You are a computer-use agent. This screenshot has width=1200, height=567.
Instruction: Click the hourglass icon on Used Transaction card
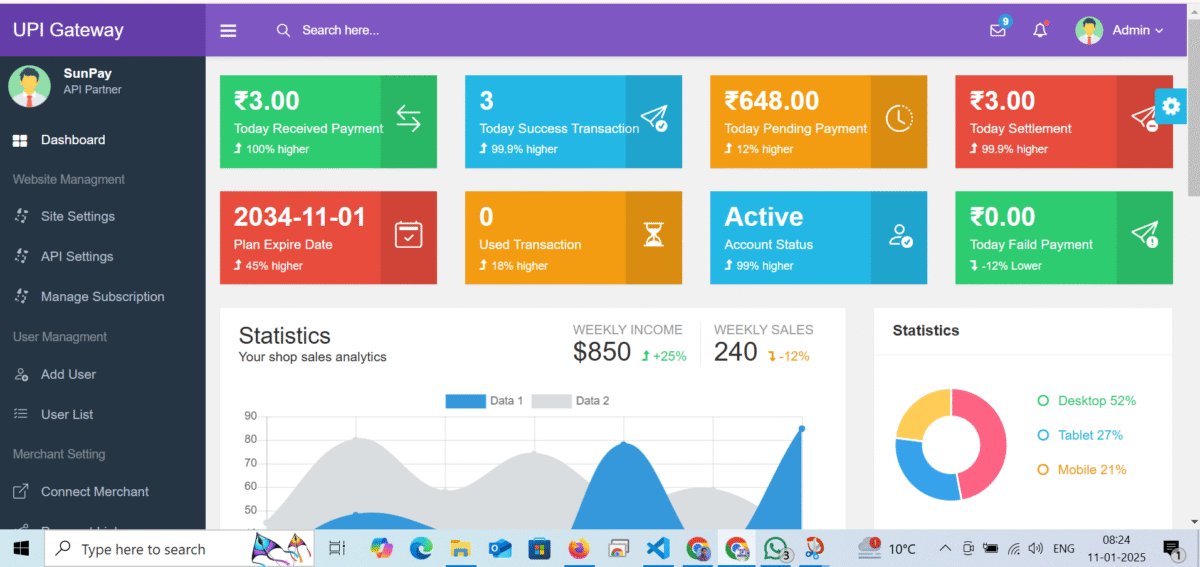[654, 235]
